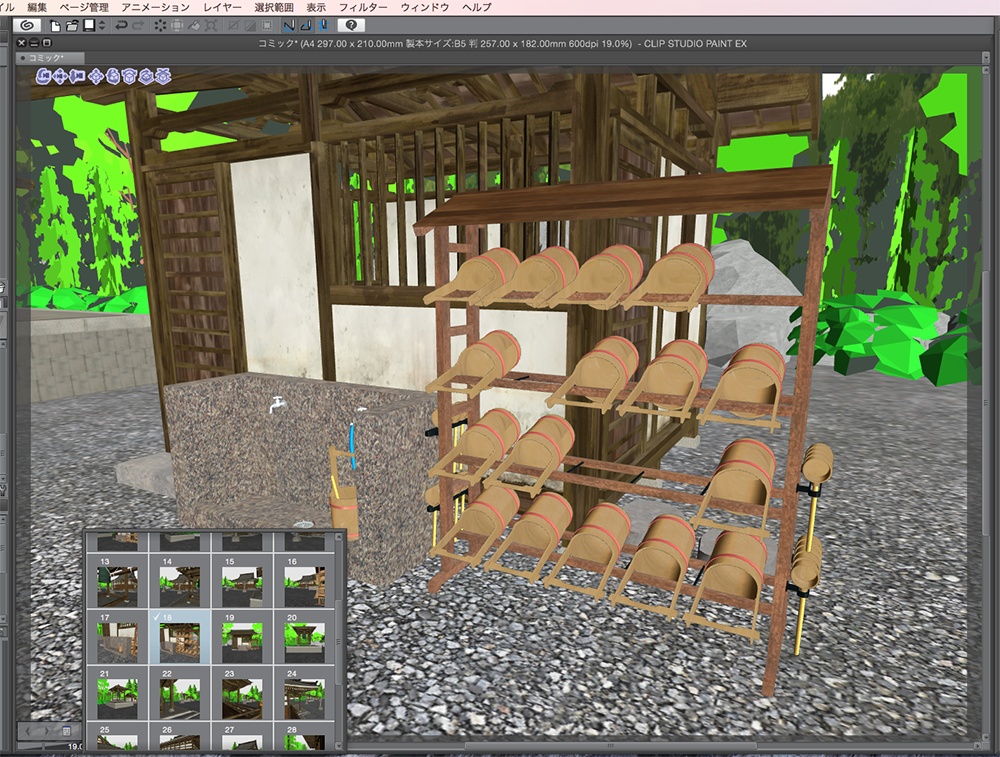Screen dimensions: 1000x757
Task: Click preset list scroll-up arrow
Action: (340, 537)
